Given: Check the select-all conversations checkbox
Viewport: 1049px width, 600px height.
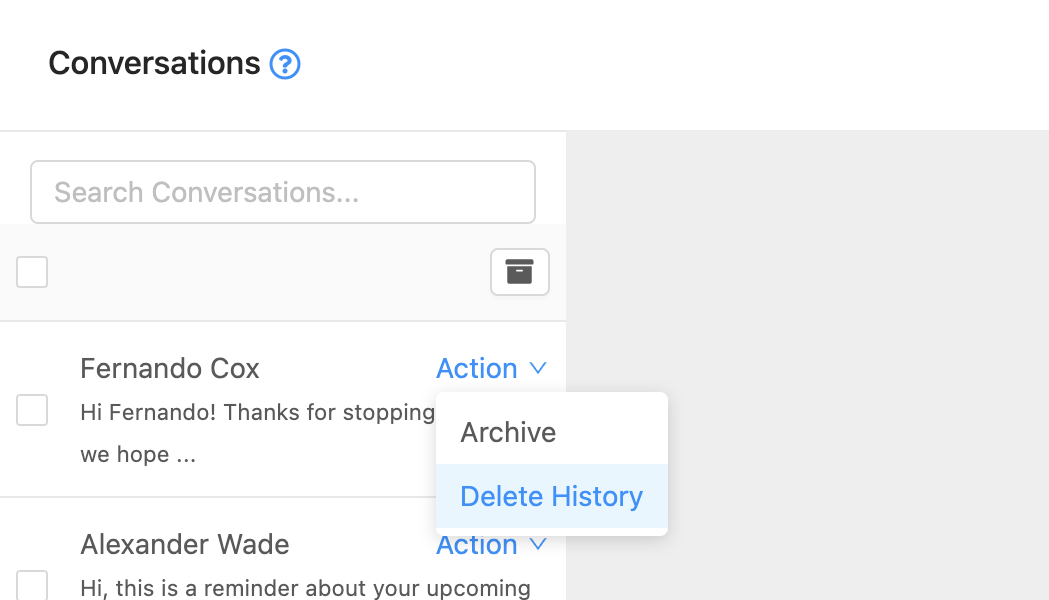Looking at the screenshot, I should click(x=31, y=271).
